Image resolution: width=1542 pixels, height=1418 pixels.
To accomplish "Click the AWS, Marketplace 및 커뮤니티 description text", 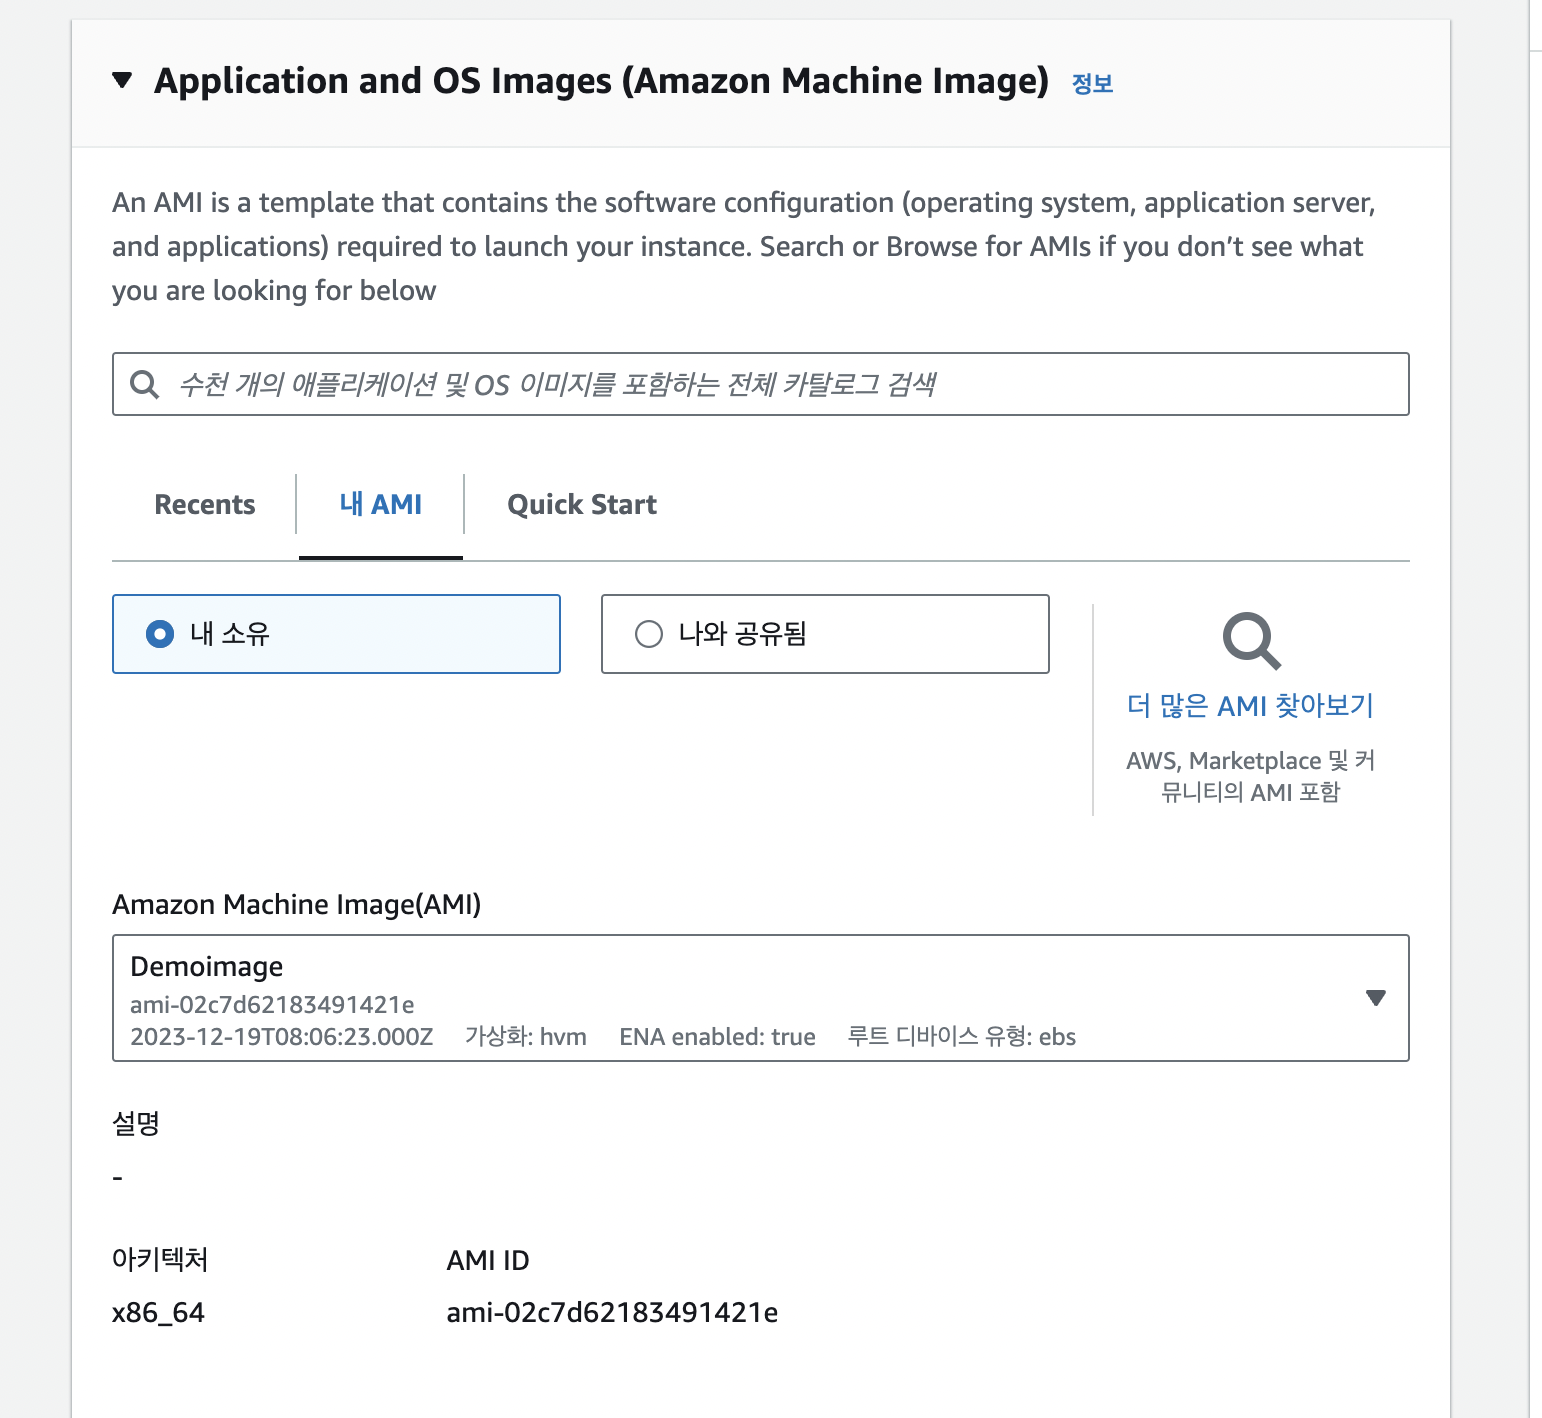I will point(1250,776).
